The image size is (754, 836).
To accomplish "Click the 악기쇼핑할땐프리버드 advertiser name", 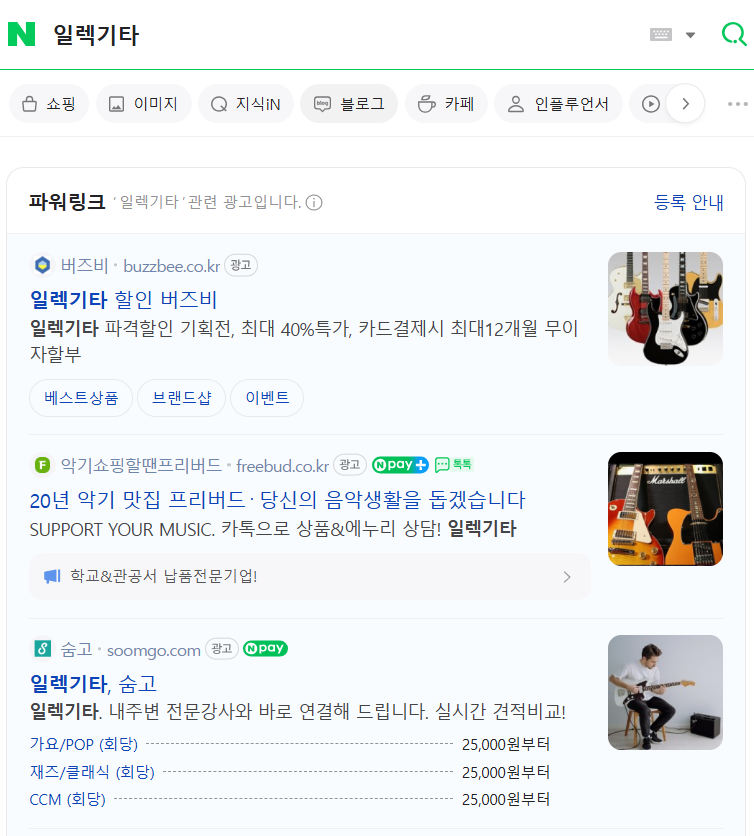I will (x=141, y=465).
